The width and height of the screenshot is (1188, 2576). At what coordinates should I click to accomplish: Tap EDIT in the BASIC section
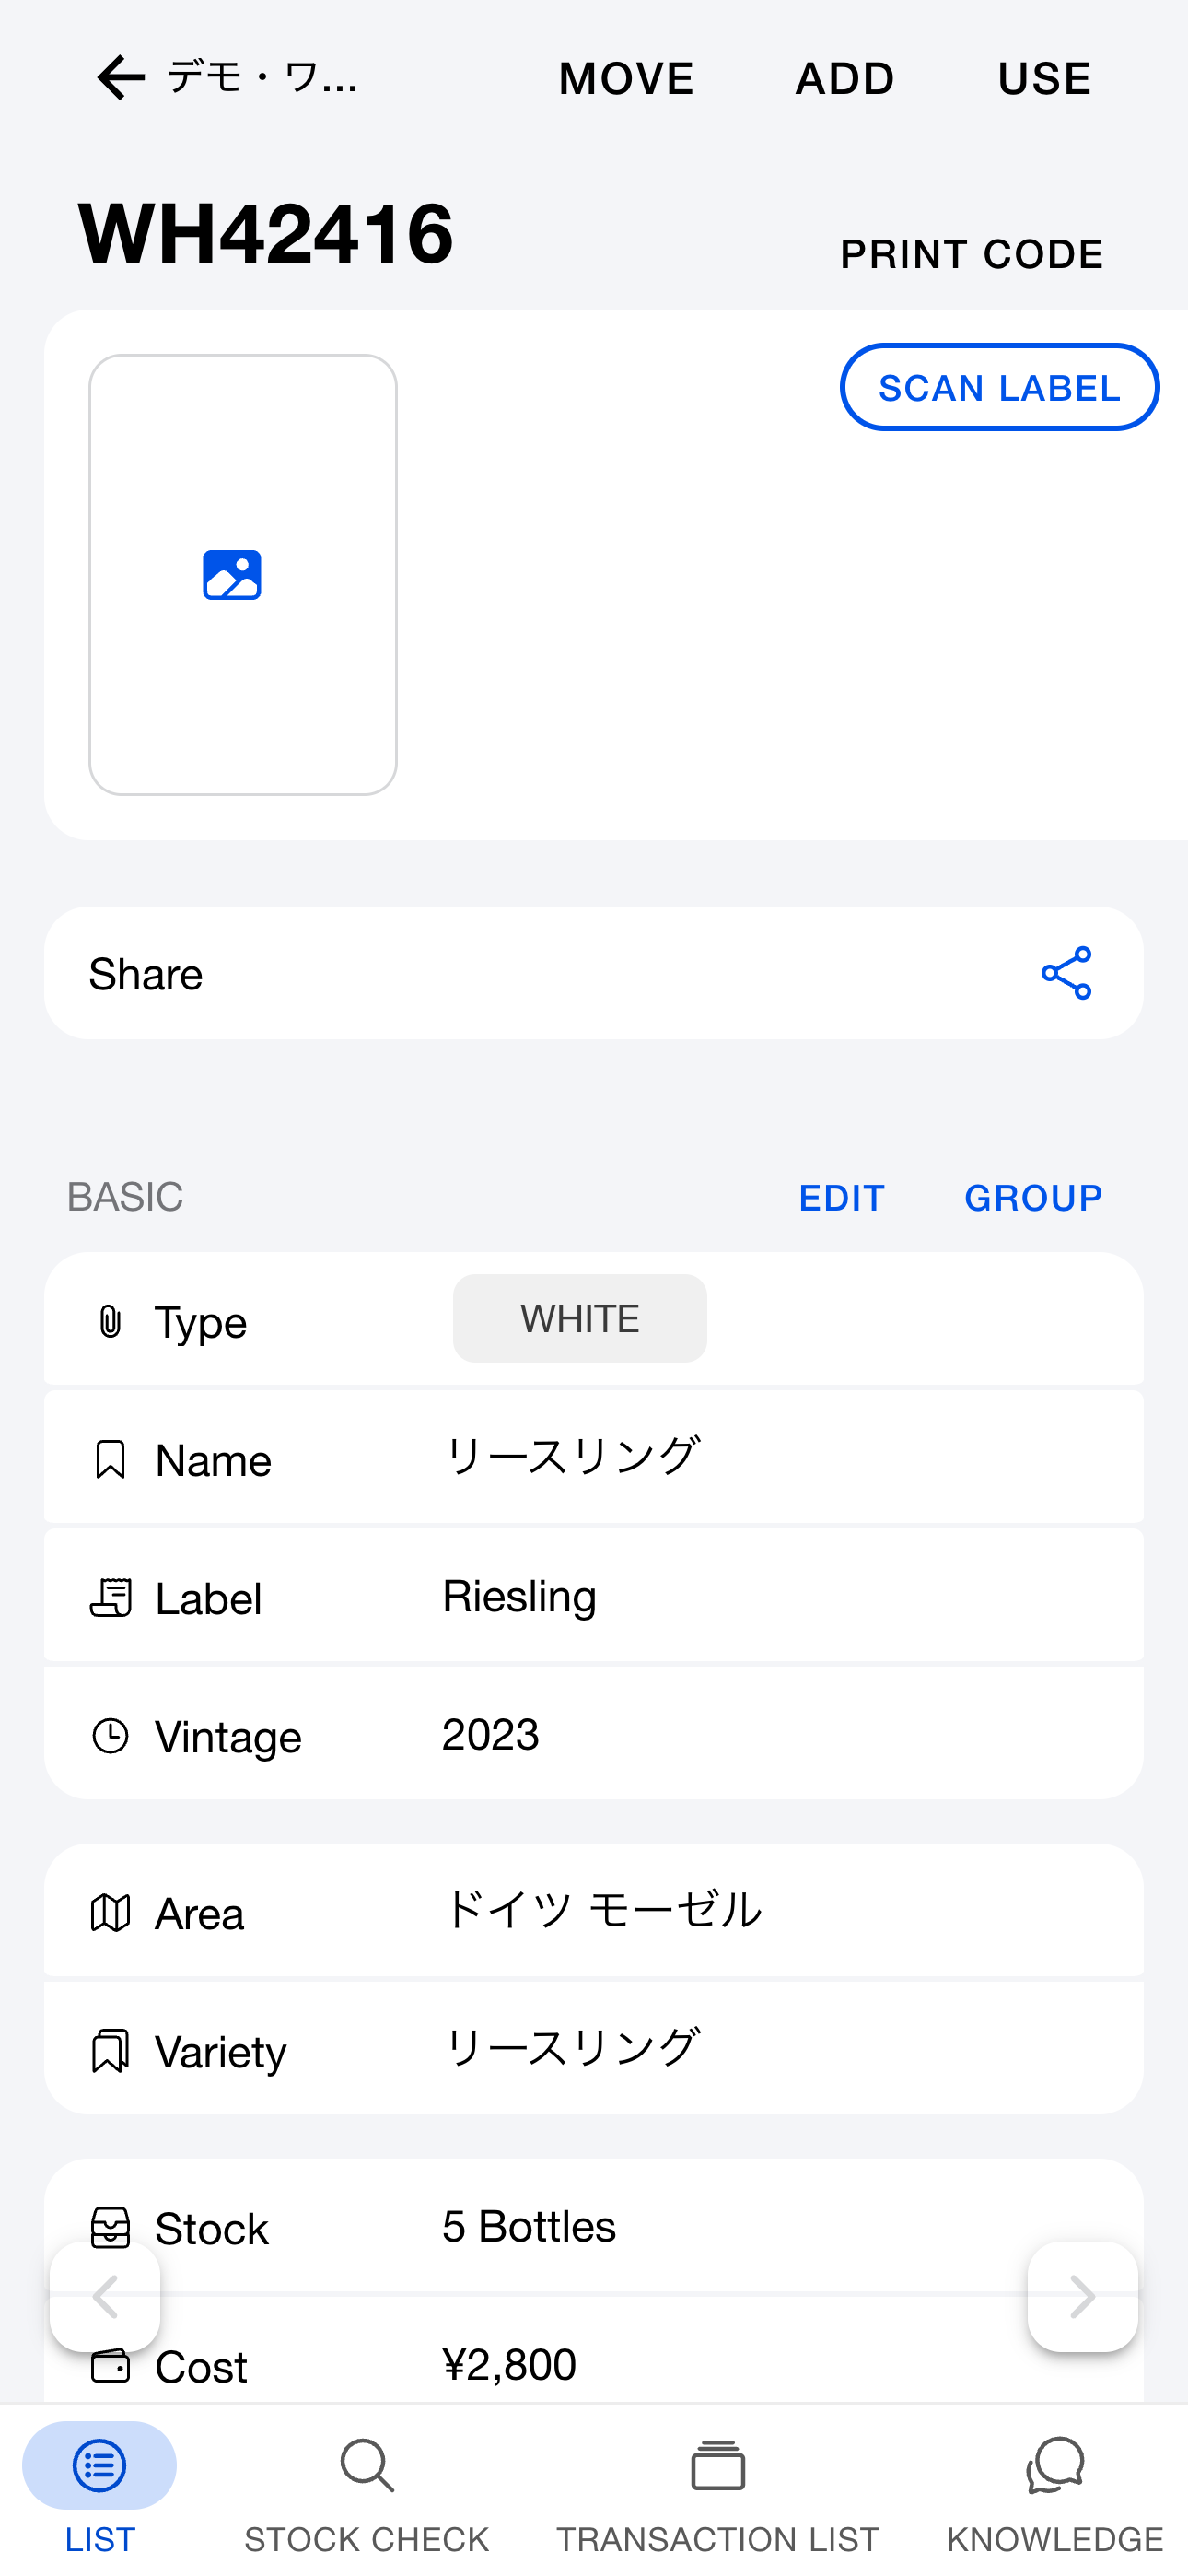842,1197
